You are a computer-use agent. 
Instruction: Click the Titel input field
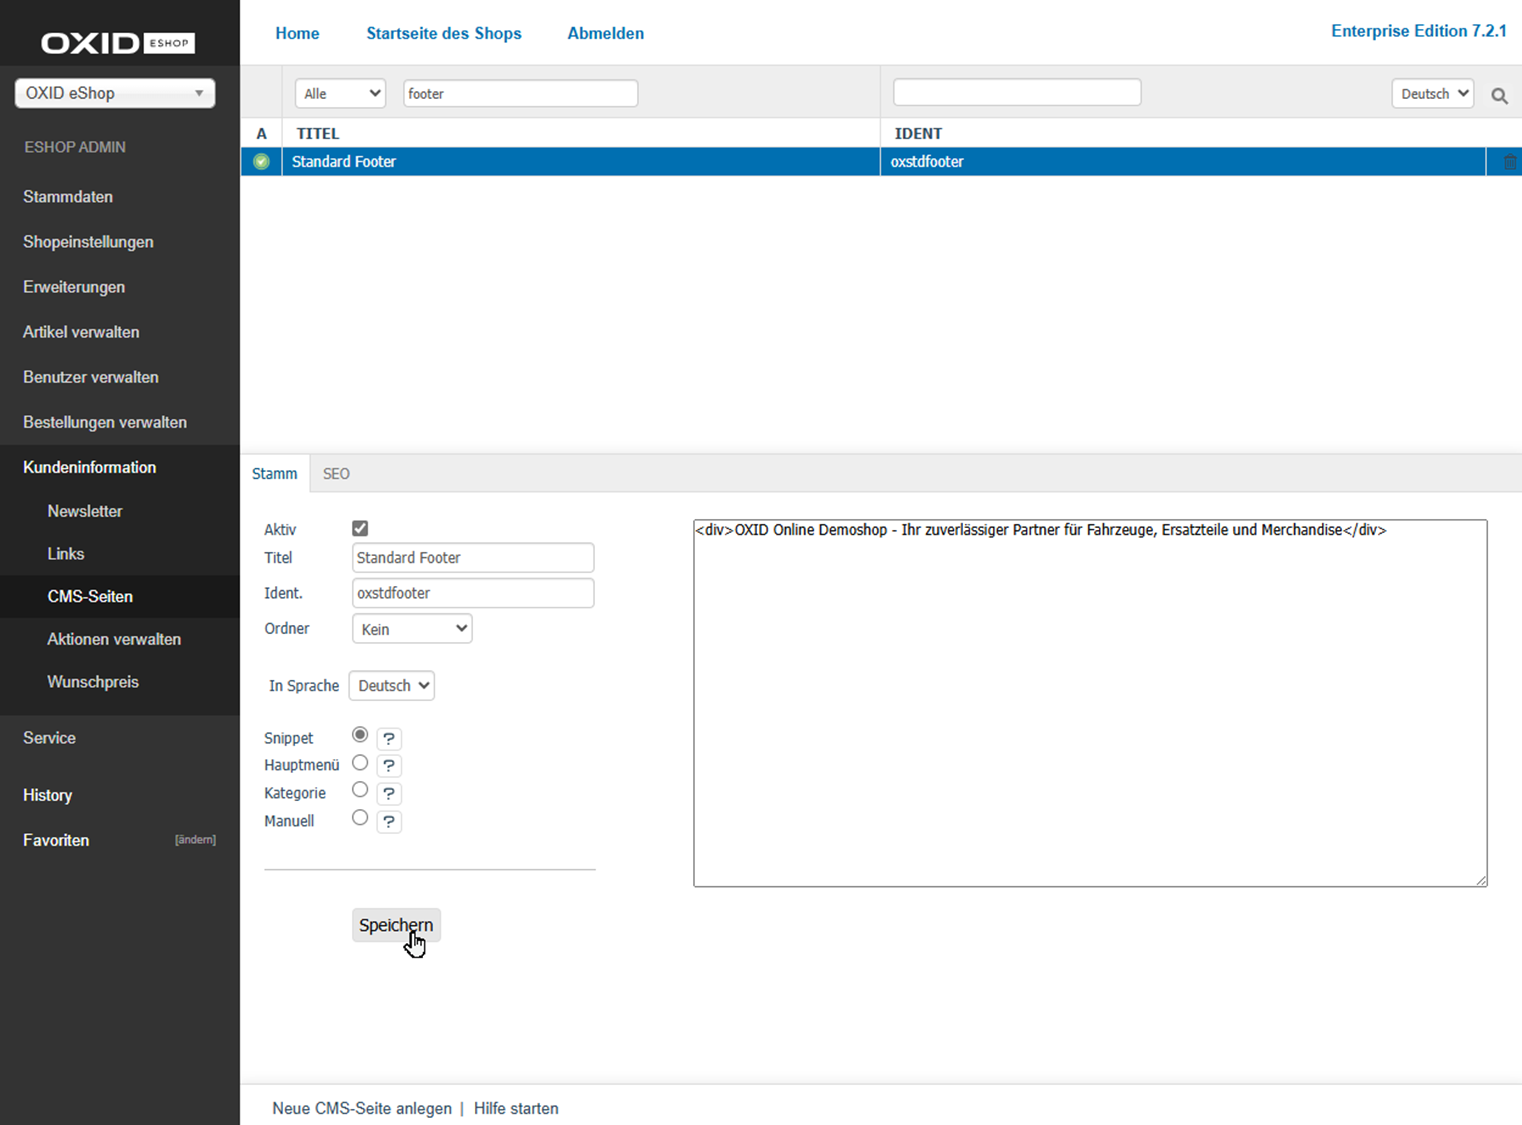point(473,558)
